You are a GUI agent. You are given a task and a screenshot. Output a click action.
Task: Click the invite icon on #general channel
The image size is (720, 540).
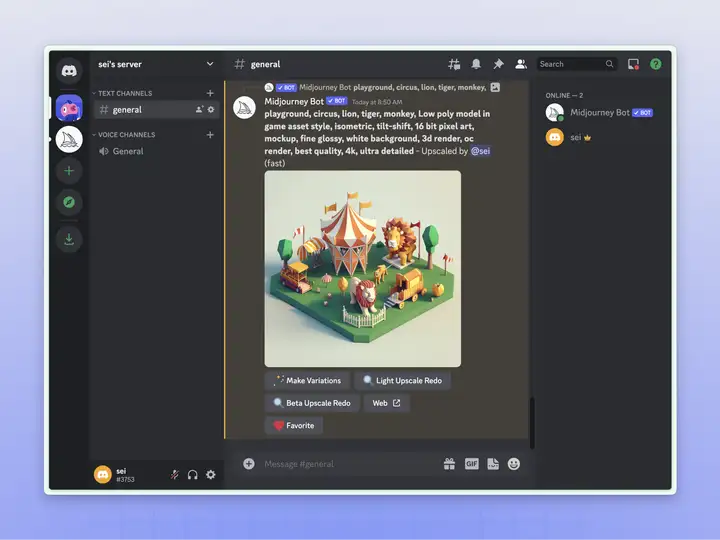pyautogui.click(x=199, y=109)
